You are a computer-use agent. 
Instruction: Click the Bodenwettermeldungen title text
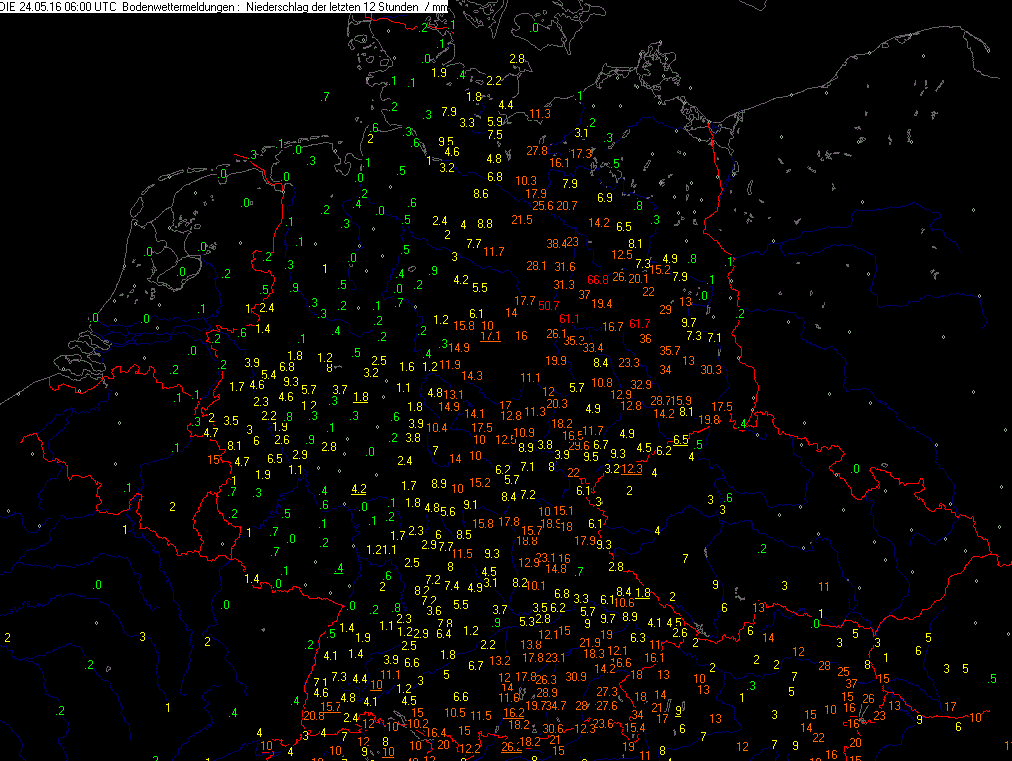coord(180,6)
